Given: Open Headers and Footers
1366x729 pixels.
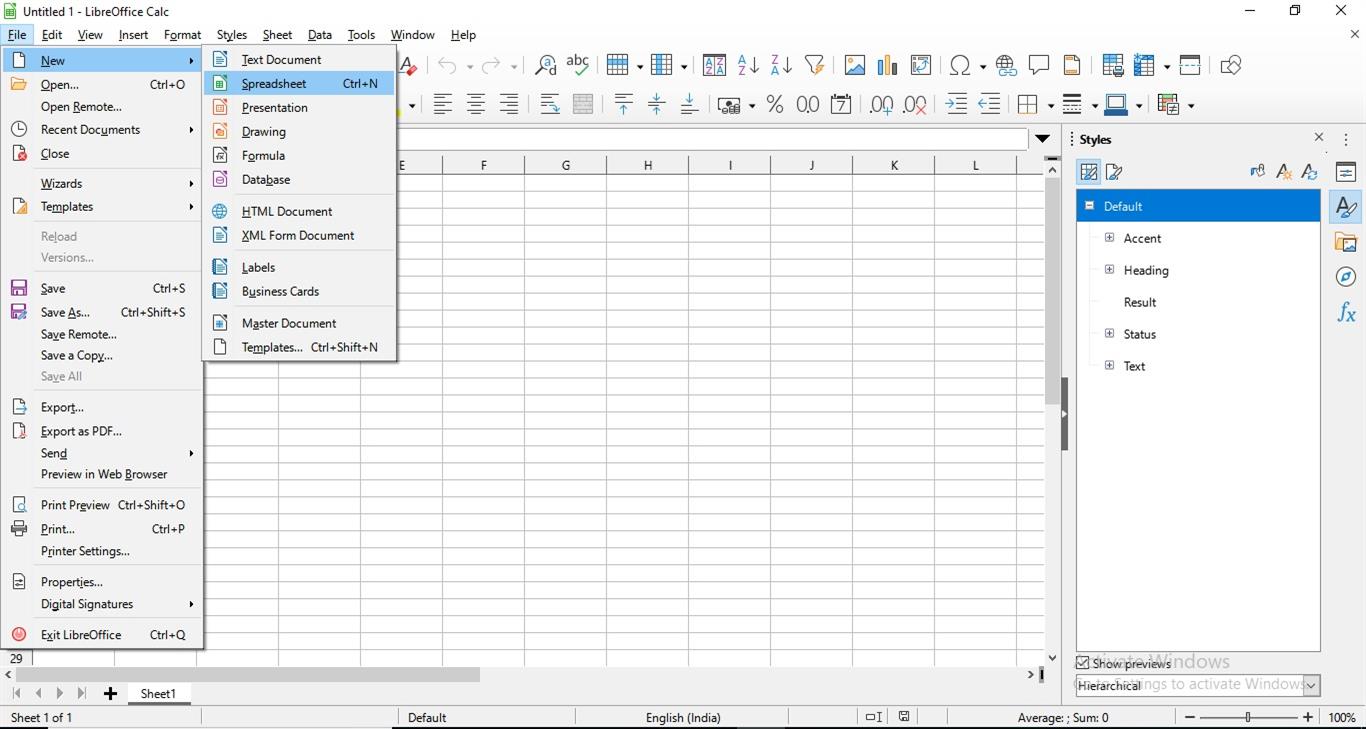Looking at the screenshot, I should click(1072, 65).
